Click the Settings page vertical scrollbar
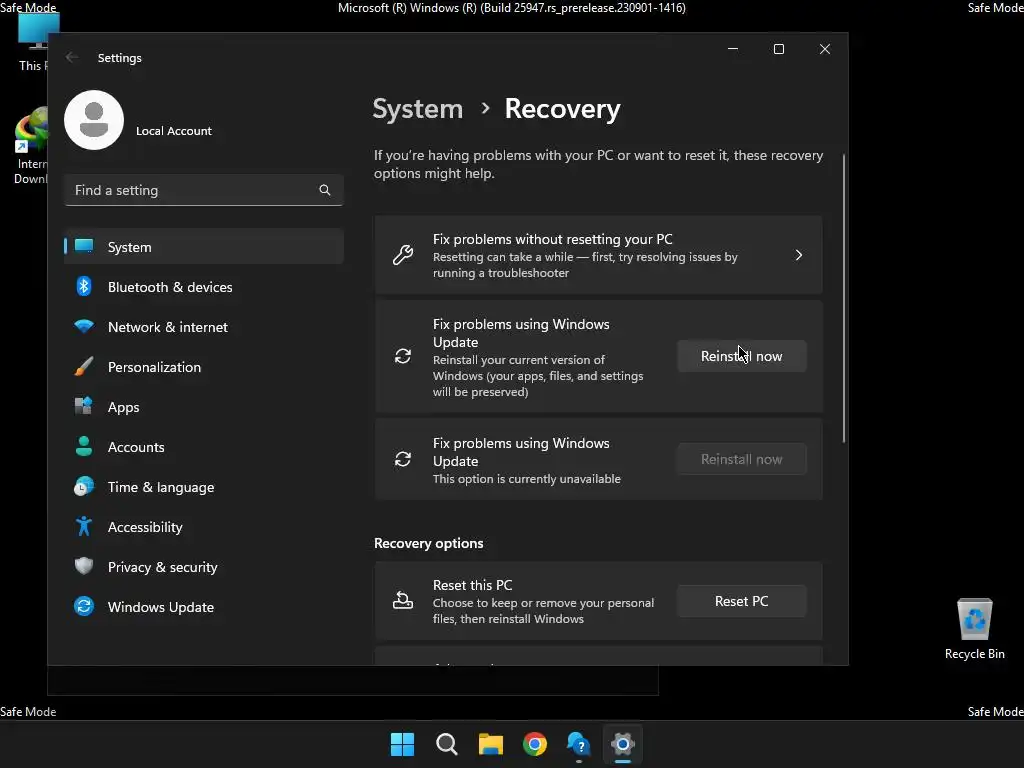 [844, 298]
